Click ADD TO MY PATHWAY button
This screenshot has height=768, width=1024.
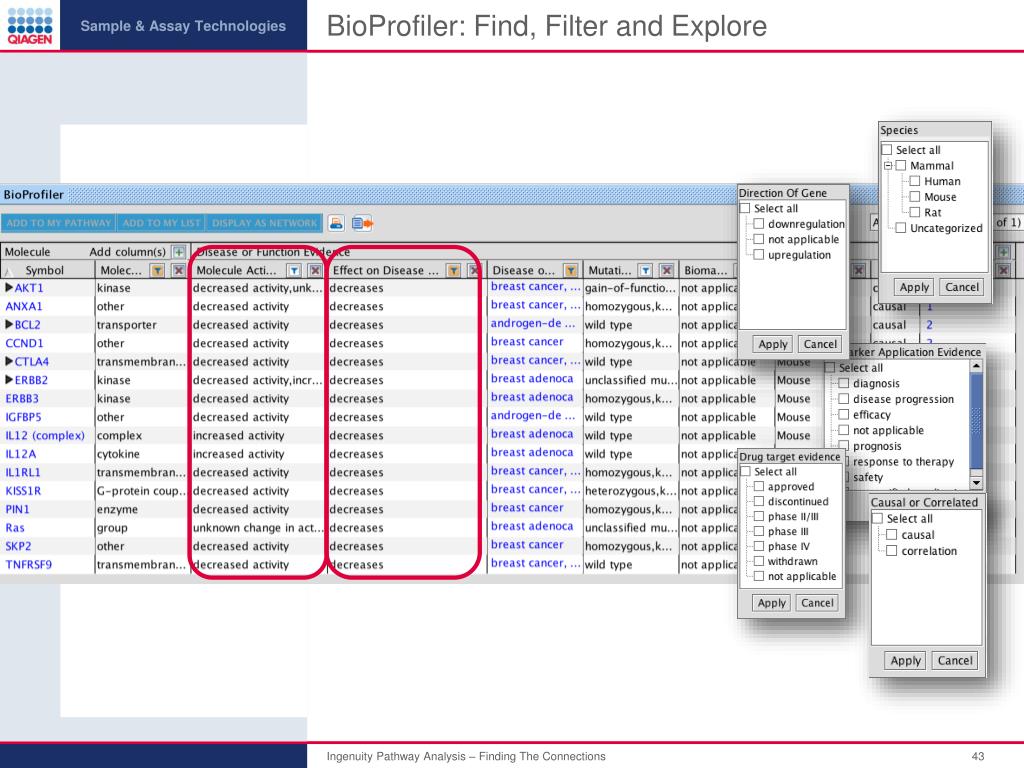click(59, 223)
